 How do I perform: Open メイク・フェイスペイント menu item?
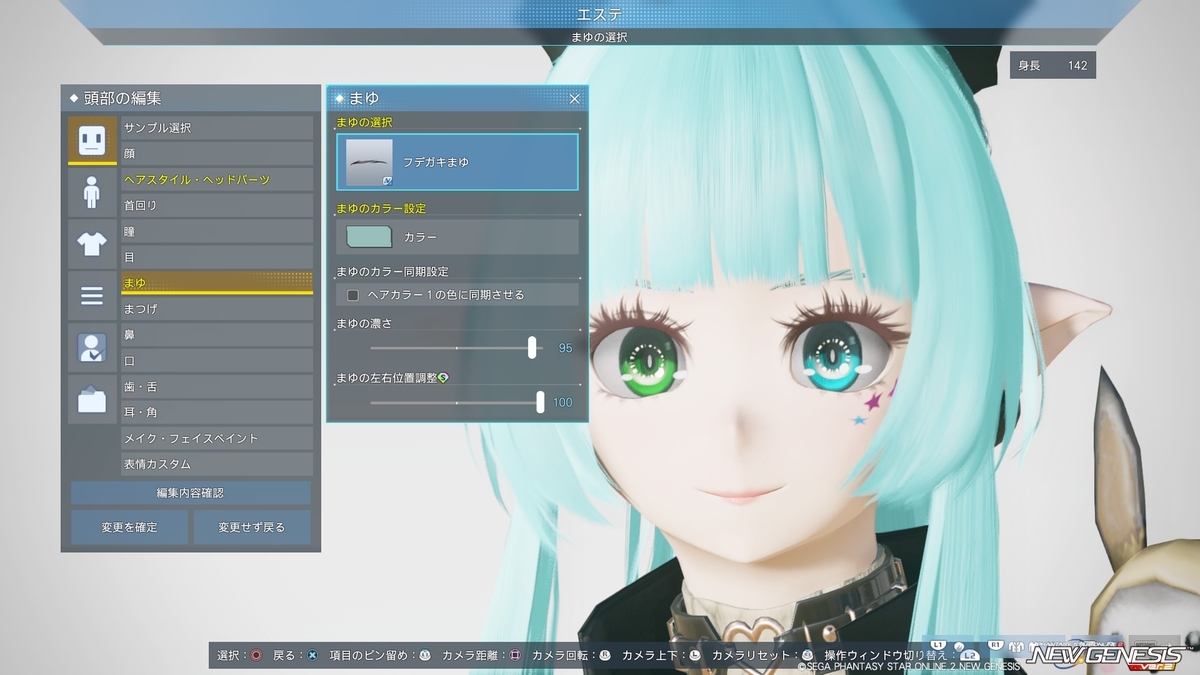(217, 438)
